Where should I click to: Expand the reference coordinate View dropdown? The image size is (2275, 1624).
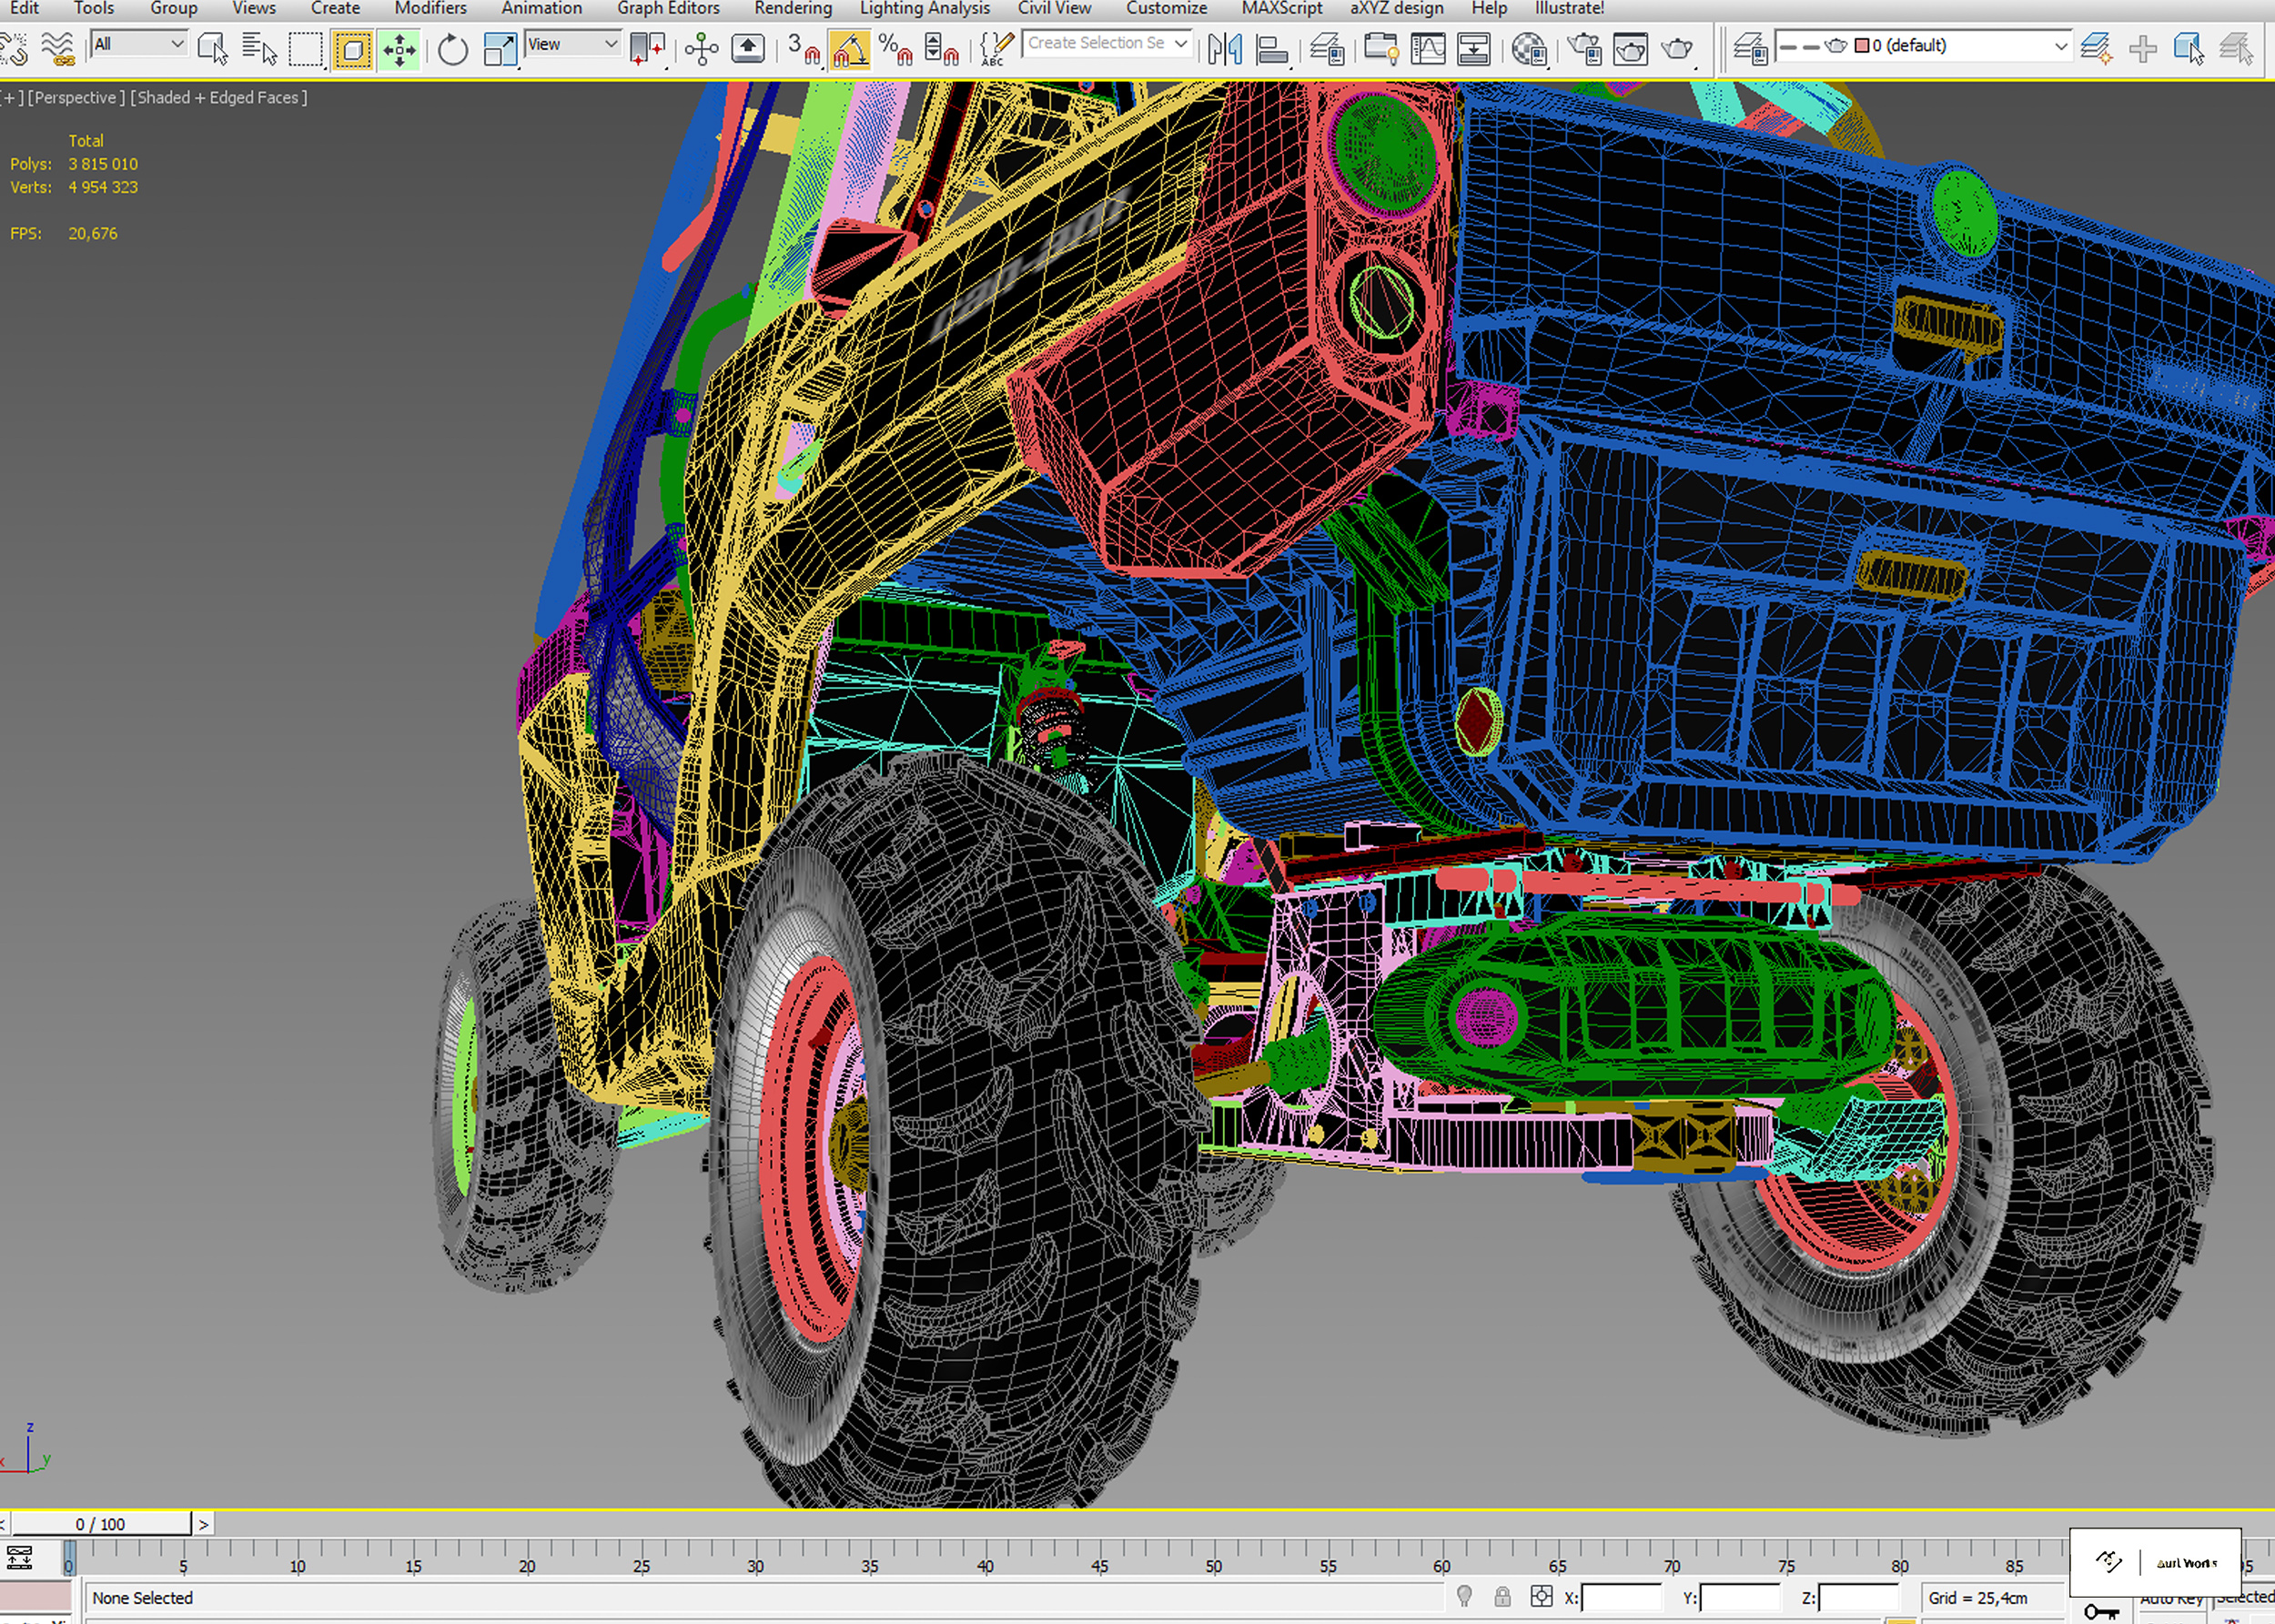(572, 44)
